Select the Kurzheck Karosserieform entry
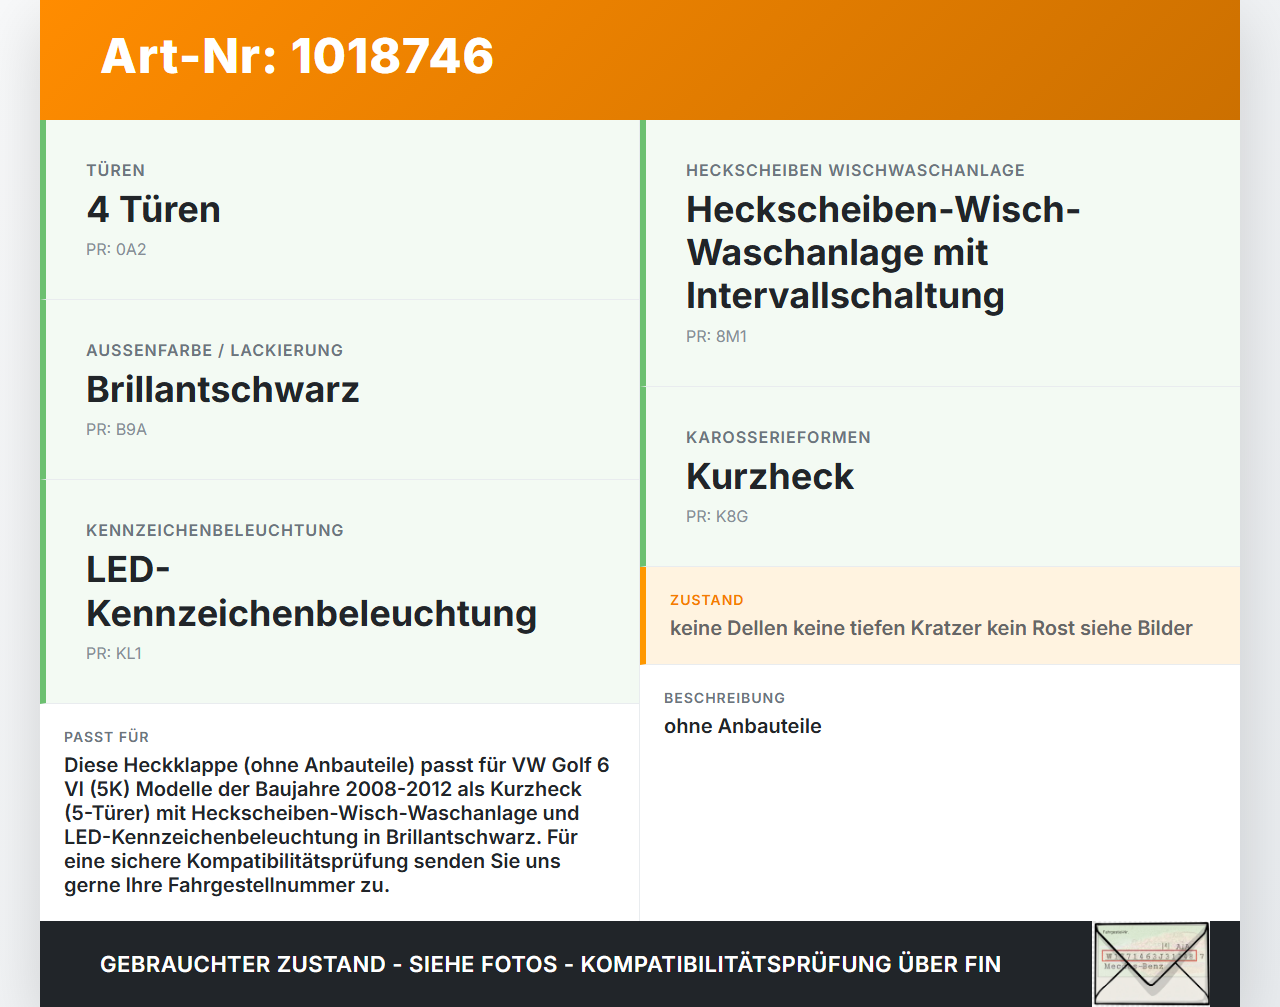Image resolution: width=1280 pixels, height=1007 pixels. click(x=770, y=476)
